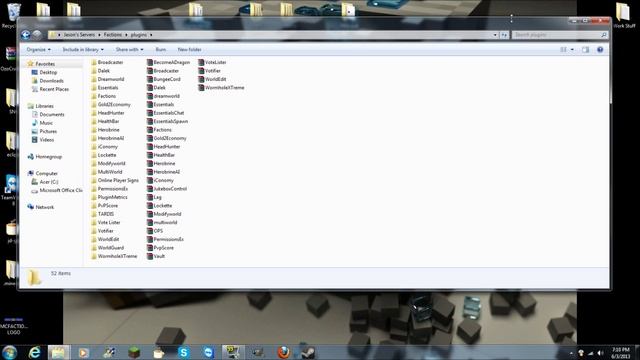Open the Online Player Signs folder
Viewport: 640px width, 360px height.
click(x=115, y=180)
